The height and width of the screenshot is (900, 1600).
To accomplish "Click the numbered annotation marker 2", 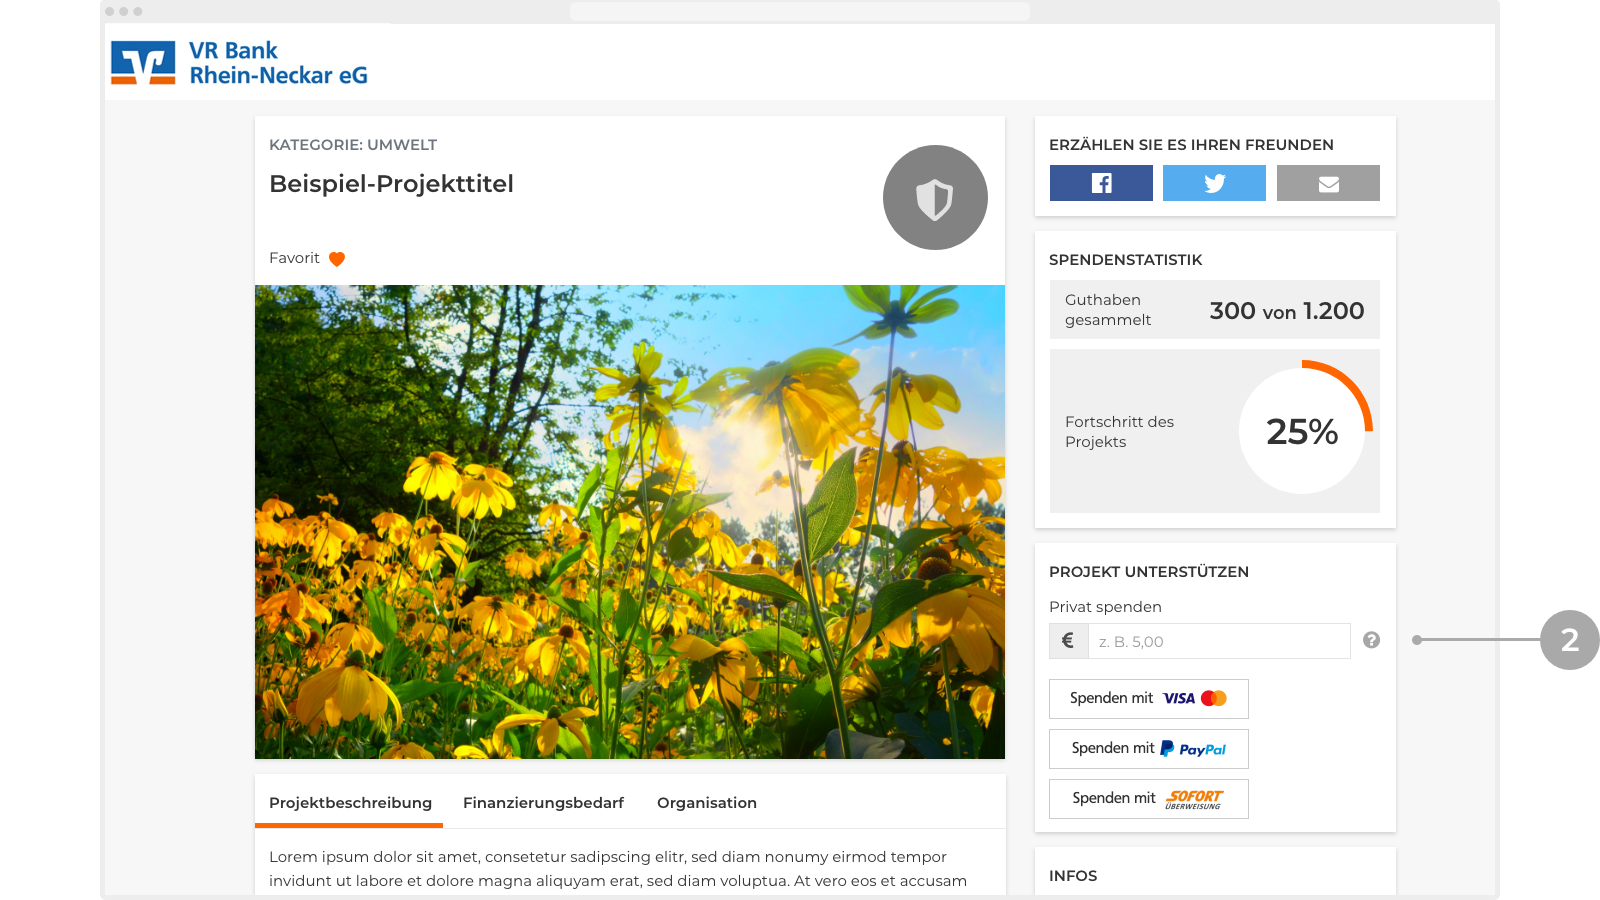I will 1570,640.
